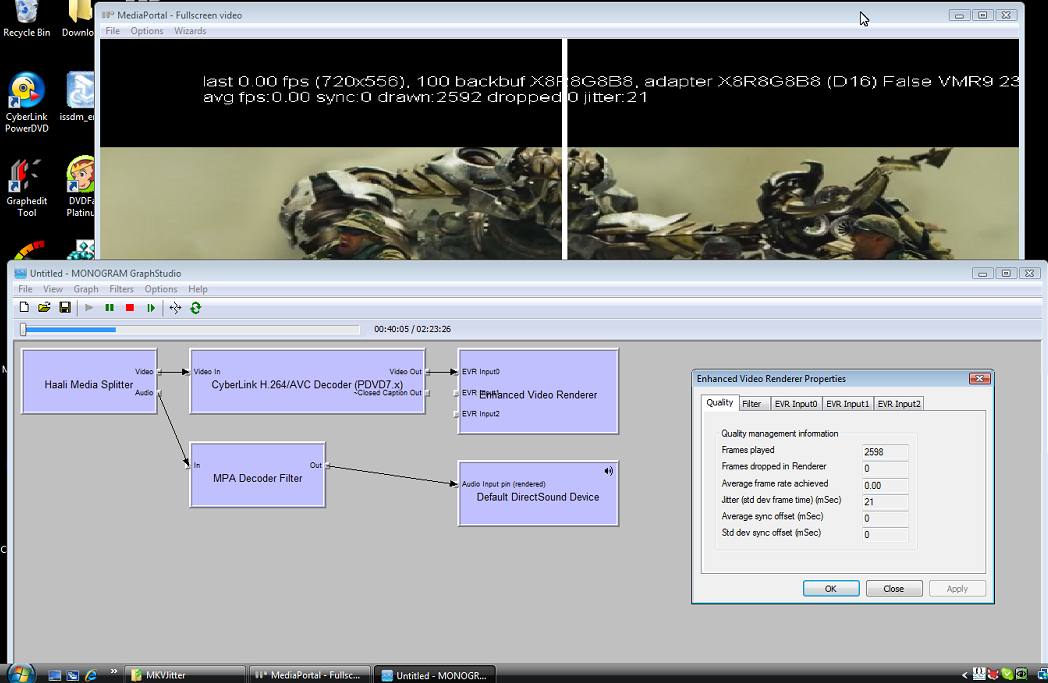Click the Show Desktop quick launch icon
Screen dimensions: 1048x683
[x=55, y=675]
